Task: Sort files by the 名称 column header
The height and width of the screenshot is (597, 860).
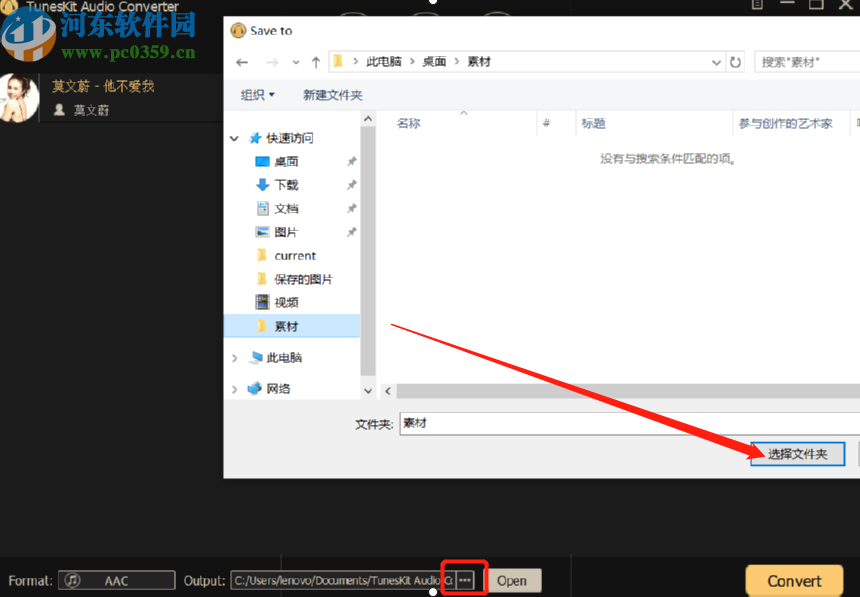Action: [406, 123]
